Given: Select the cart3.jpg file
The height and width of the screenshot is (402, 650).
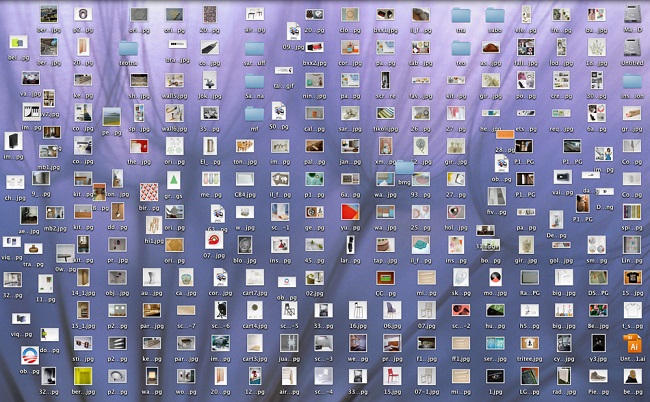Looking at the screenshot, I should point(255,343).
